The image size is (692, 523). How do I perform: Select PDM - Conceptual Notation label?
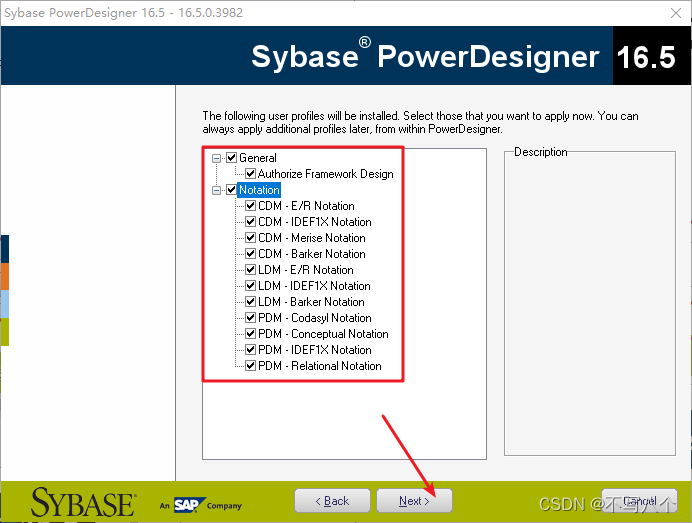click(323, 334)
